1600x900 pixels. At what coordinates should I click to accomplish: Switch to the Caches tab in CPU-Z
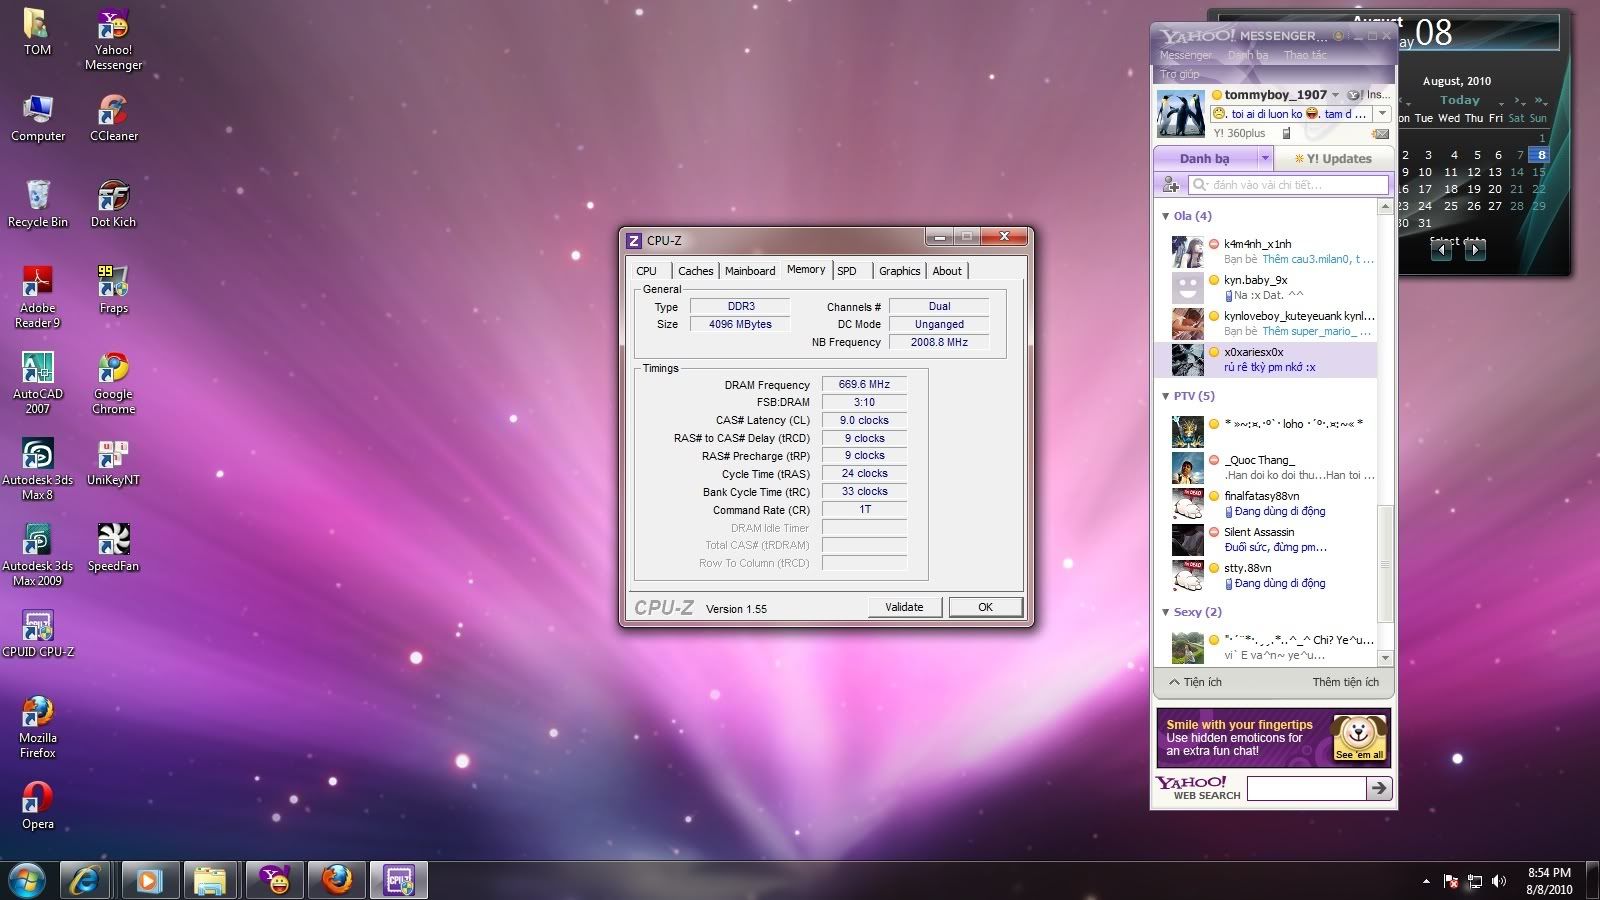pos(696,271)
